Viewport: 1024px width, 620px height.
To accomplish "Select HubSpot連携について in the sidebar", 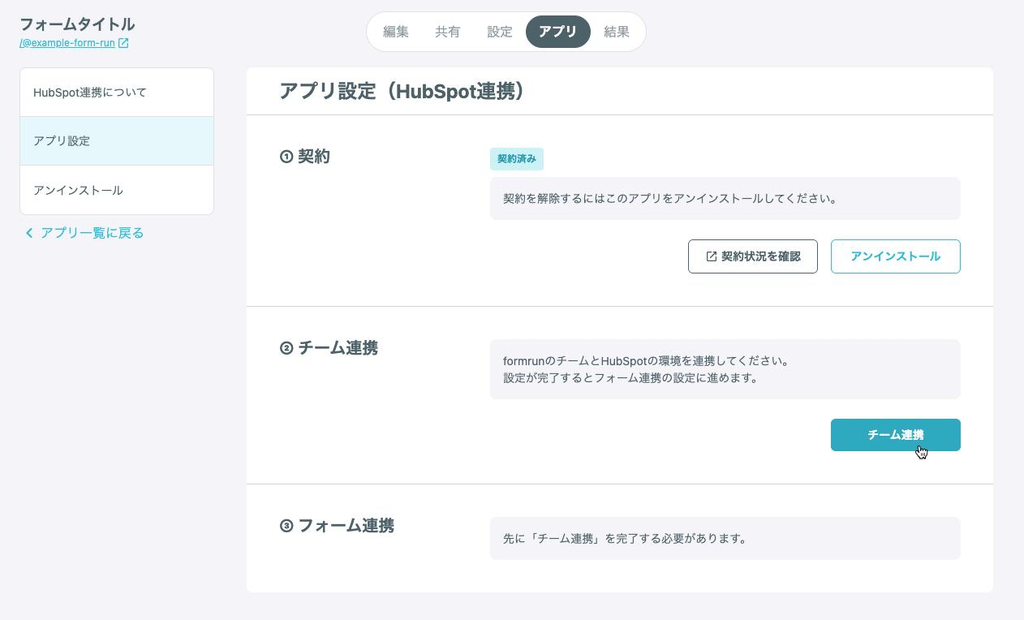I will click(x=117, y=92).
